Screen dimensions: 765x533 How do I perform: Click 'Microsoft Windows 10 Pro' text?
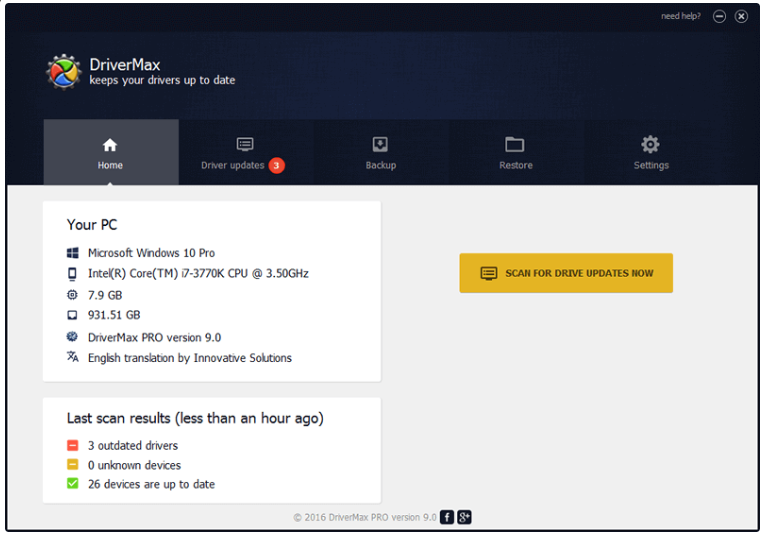pyautogui.click(x=151, y=253)
